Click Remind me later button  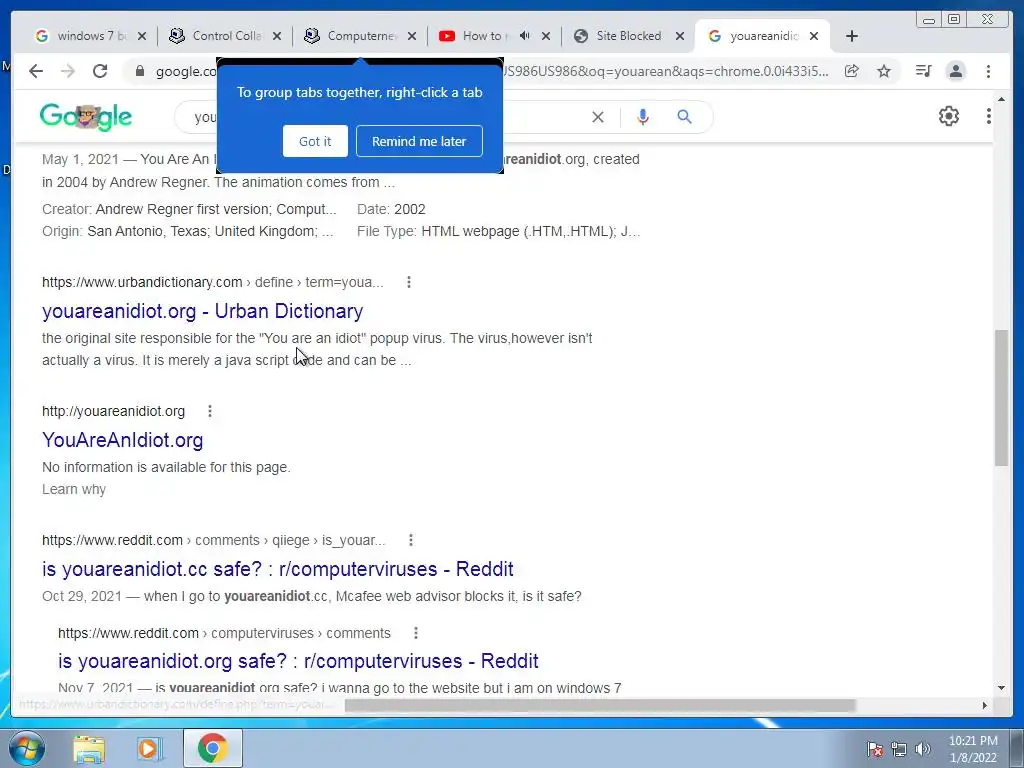419,141
